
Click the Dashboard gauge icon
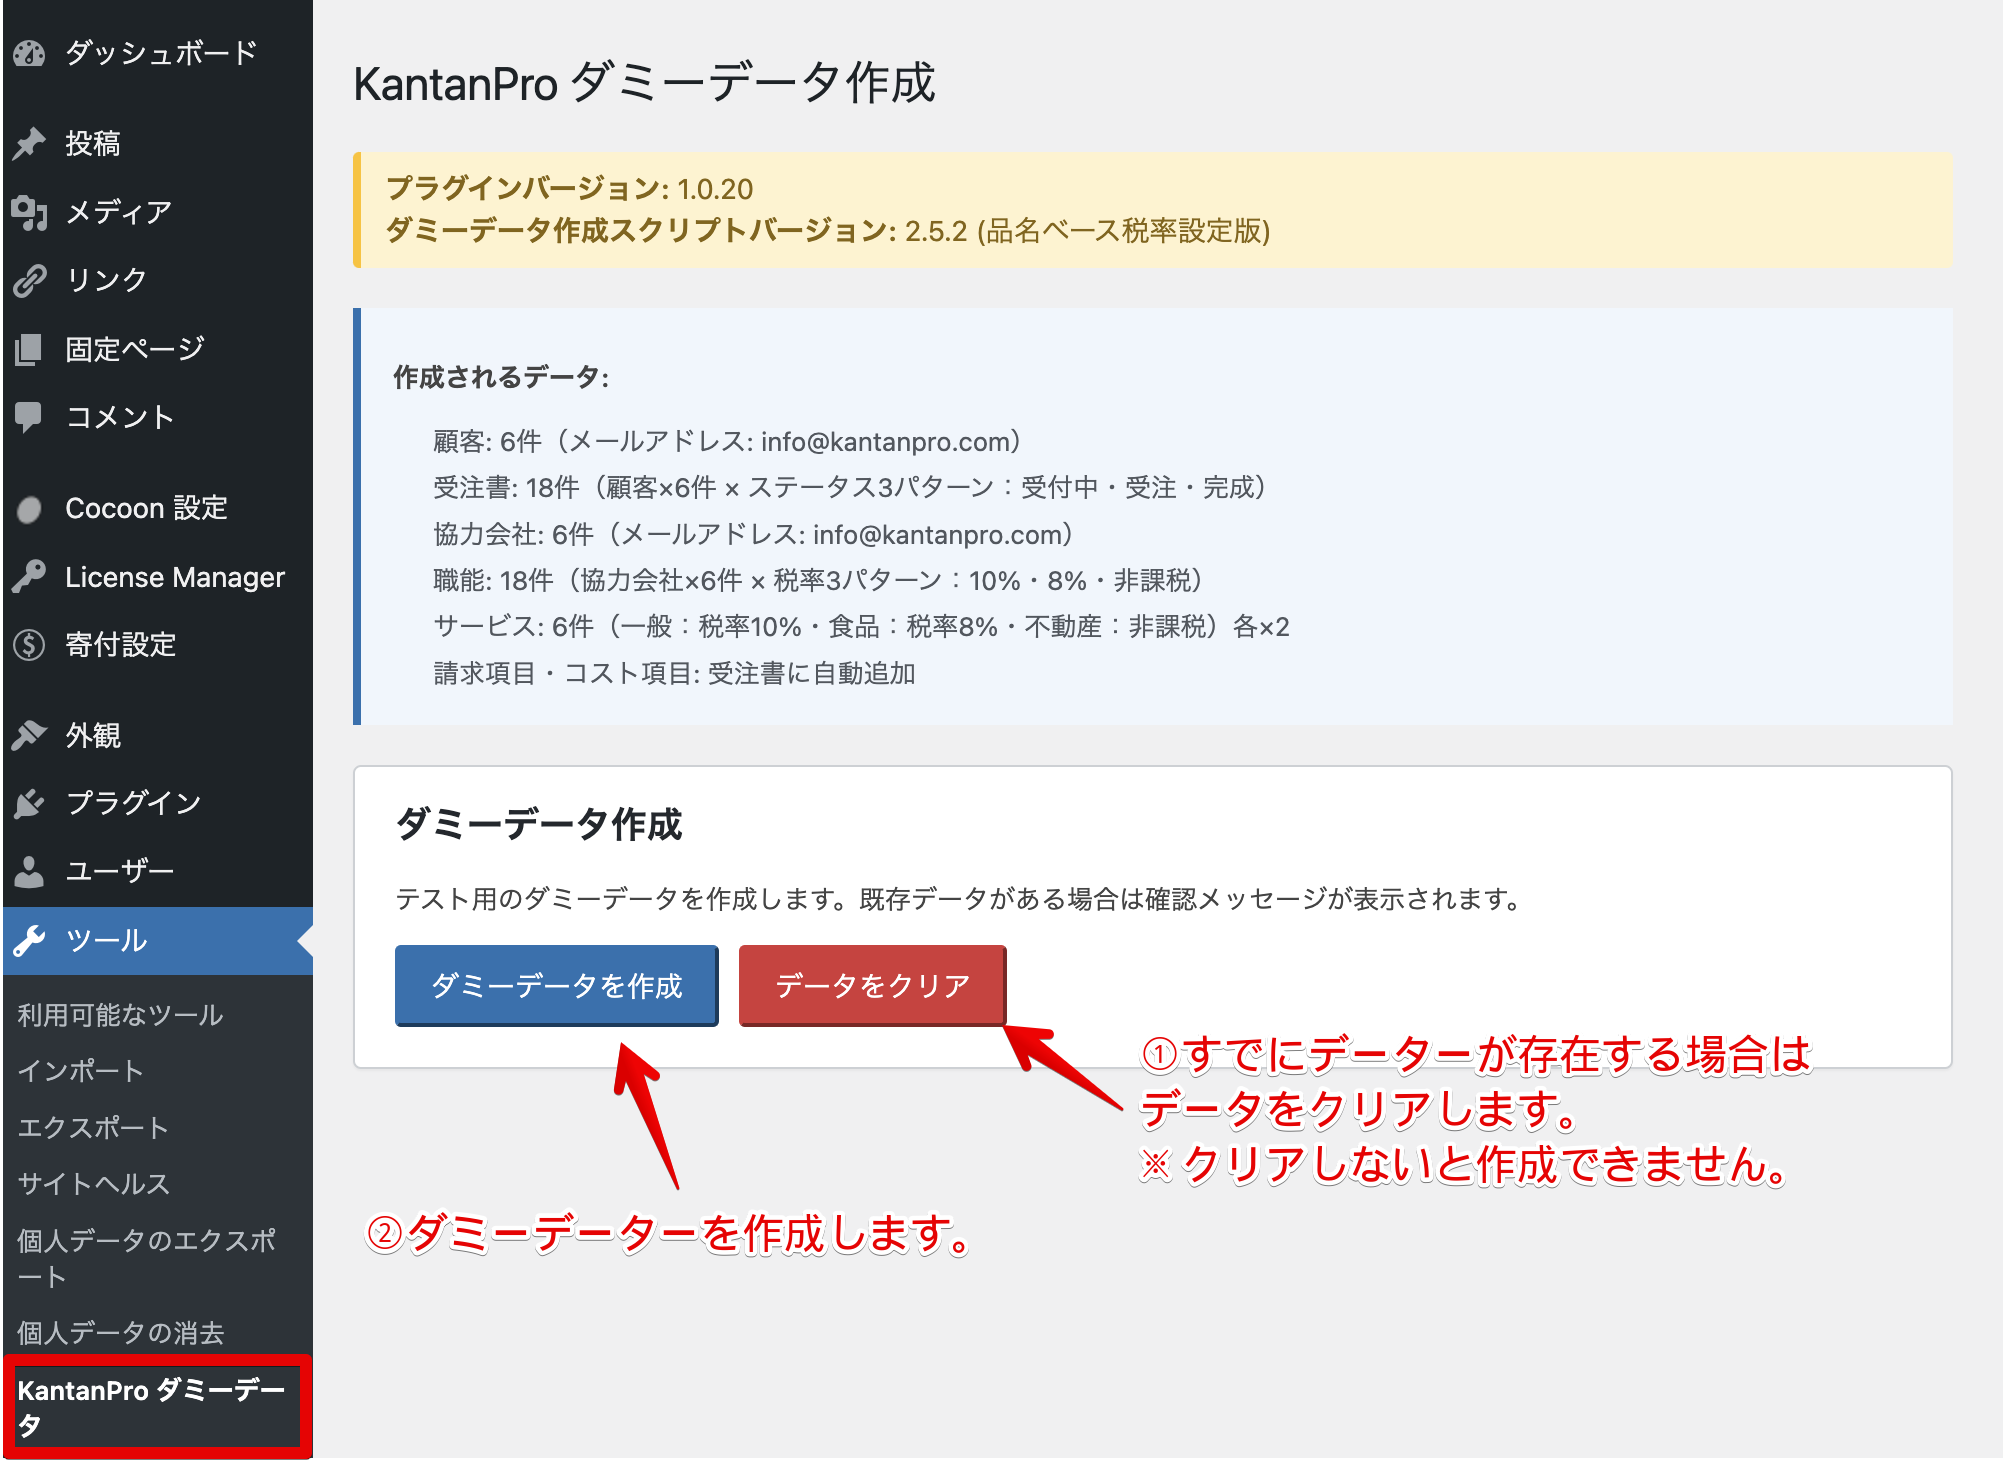30,53
